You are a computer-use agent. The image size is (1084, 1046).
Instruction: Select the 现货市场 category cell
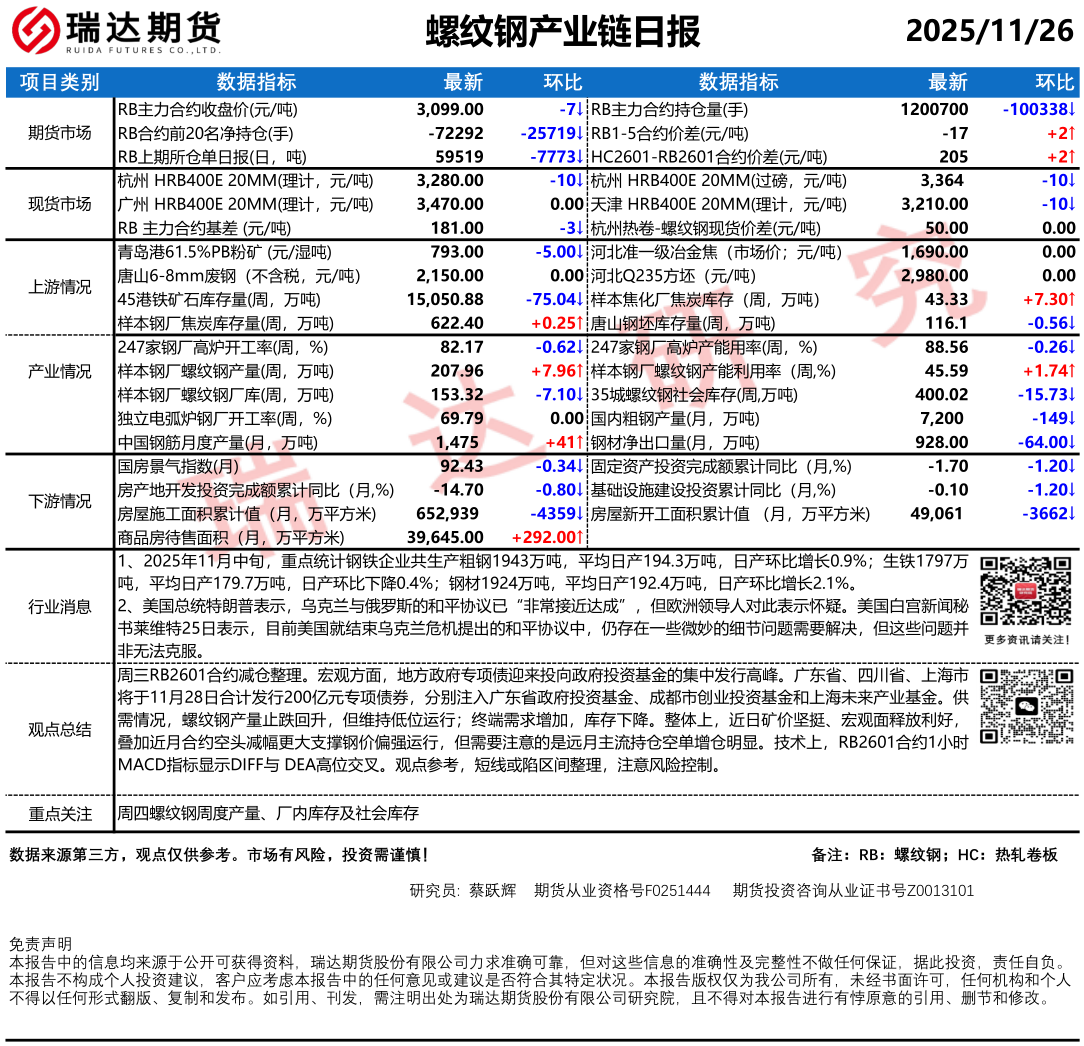59,204
